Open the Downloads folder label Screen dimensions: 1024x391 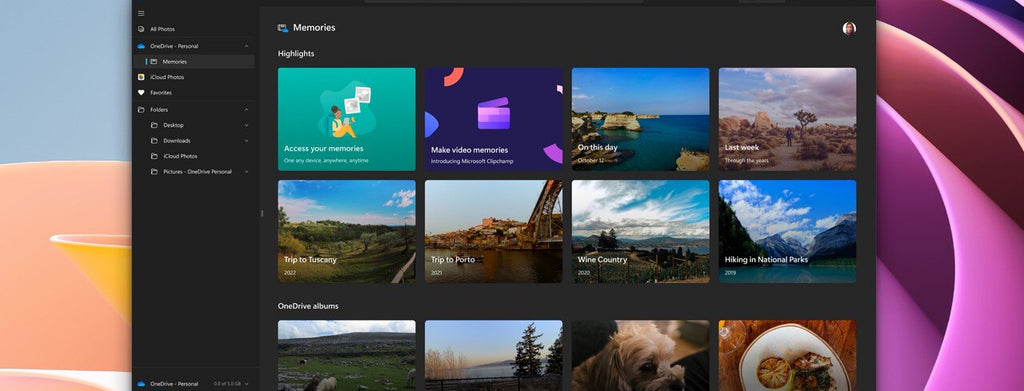[x=177, y=141]
